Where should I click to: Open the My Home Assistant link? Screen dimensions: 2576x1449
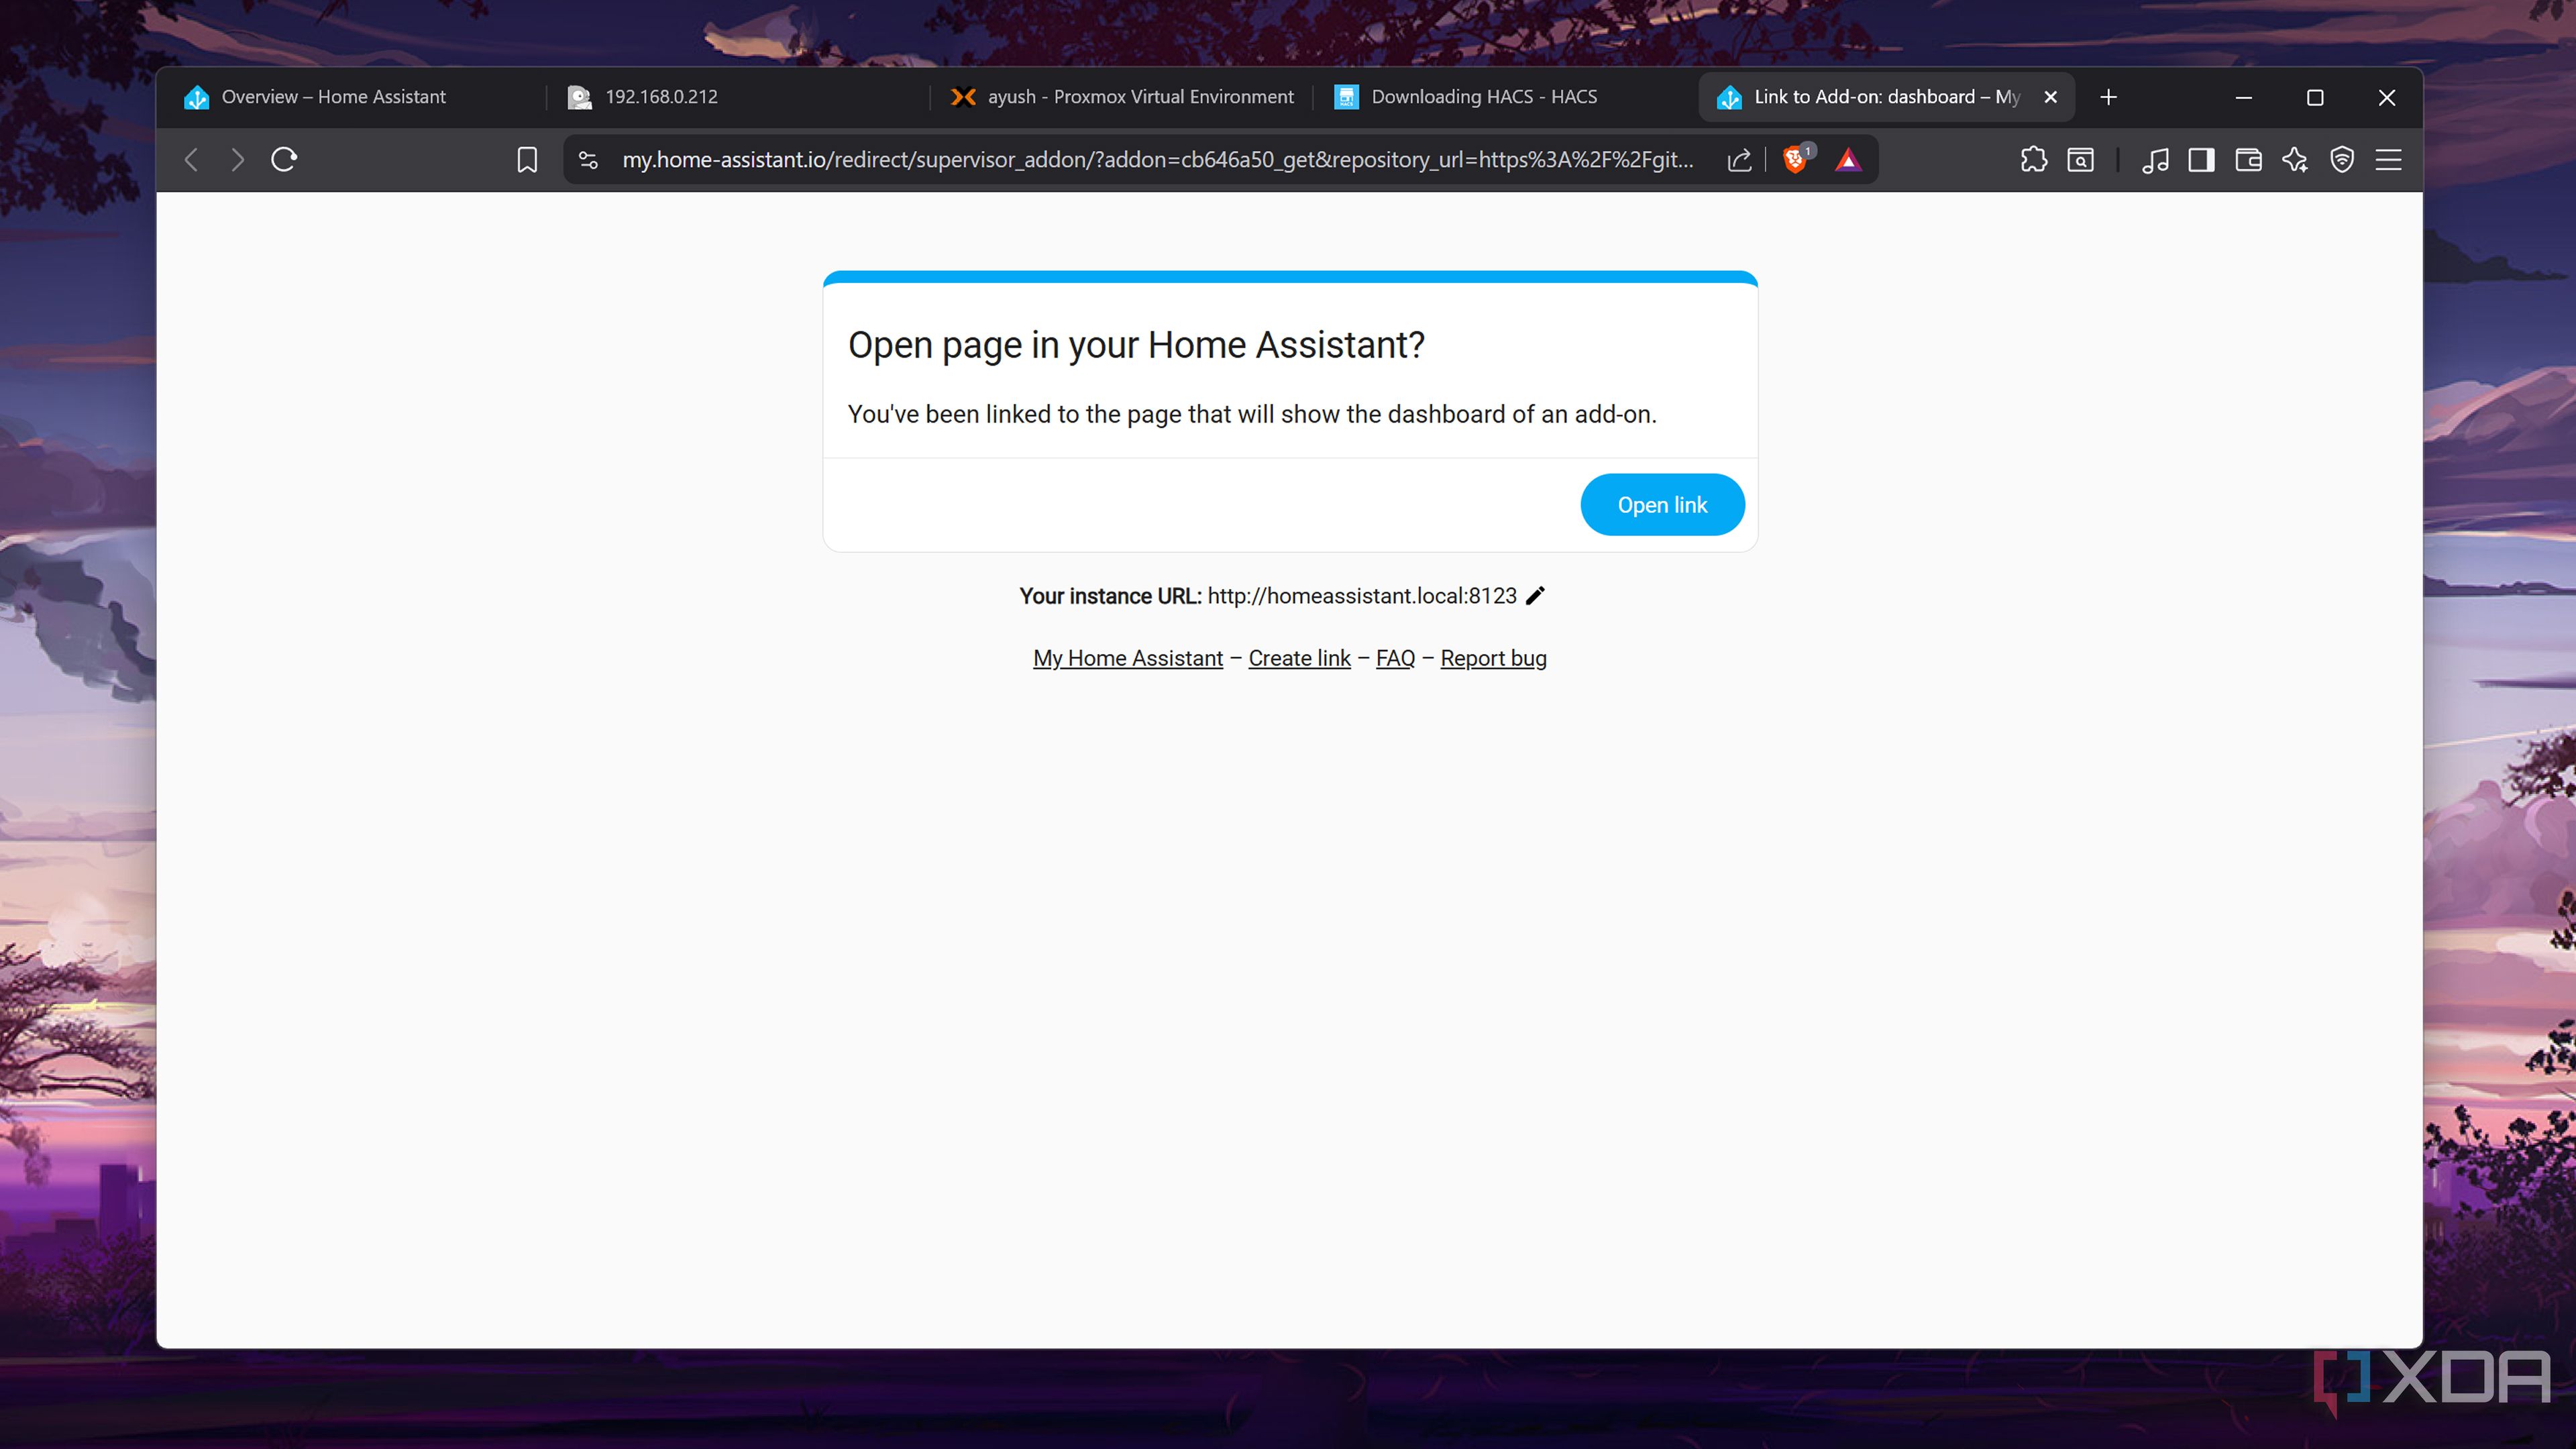(1127, 658)
